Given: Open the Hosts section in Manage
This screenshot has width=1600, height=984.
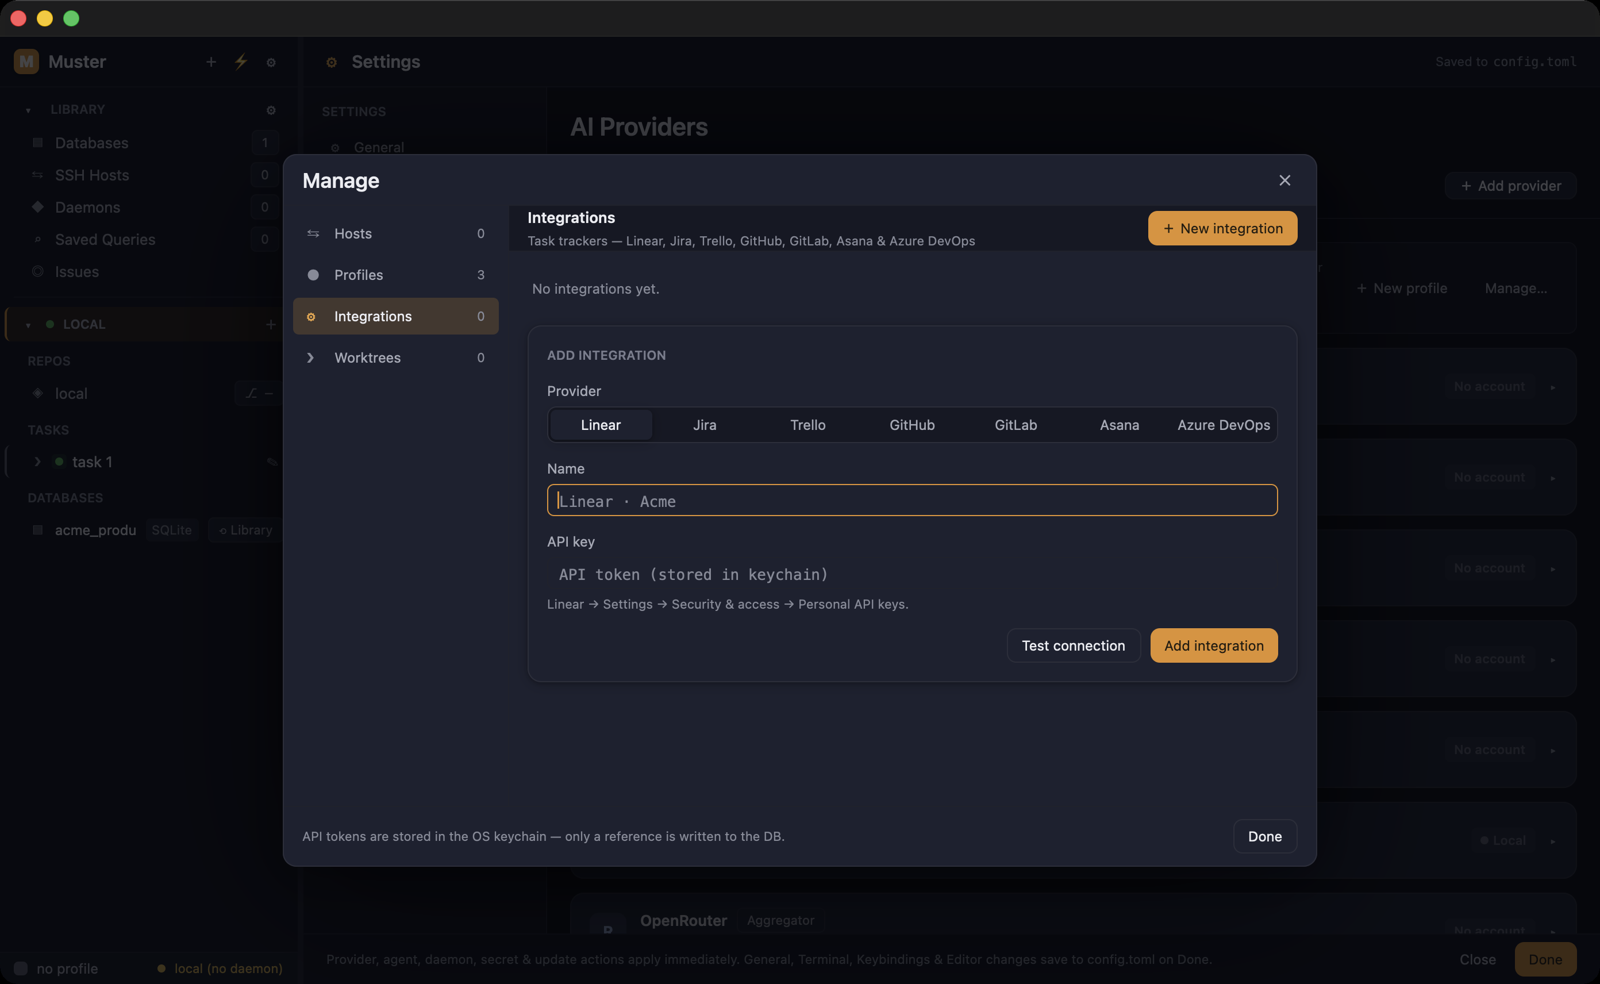Looking at the screenshot, I should (x=395, y=233).
